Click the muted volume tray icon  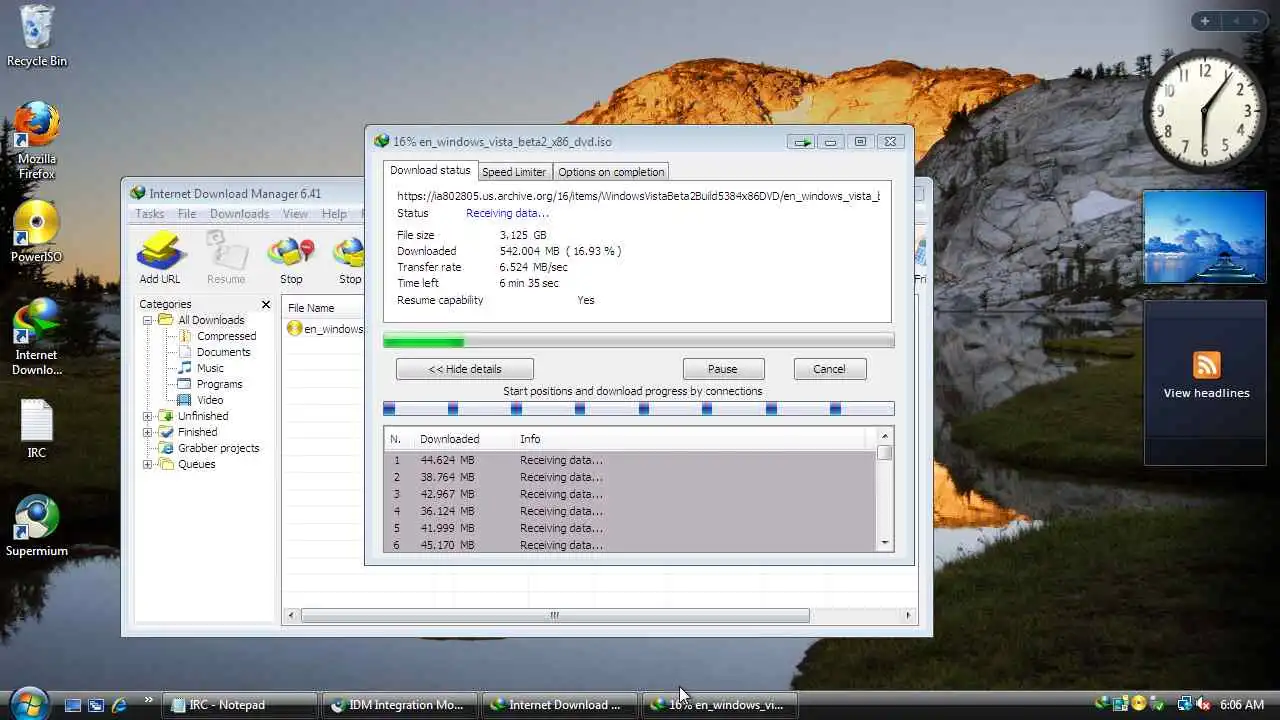point(1202,705)
